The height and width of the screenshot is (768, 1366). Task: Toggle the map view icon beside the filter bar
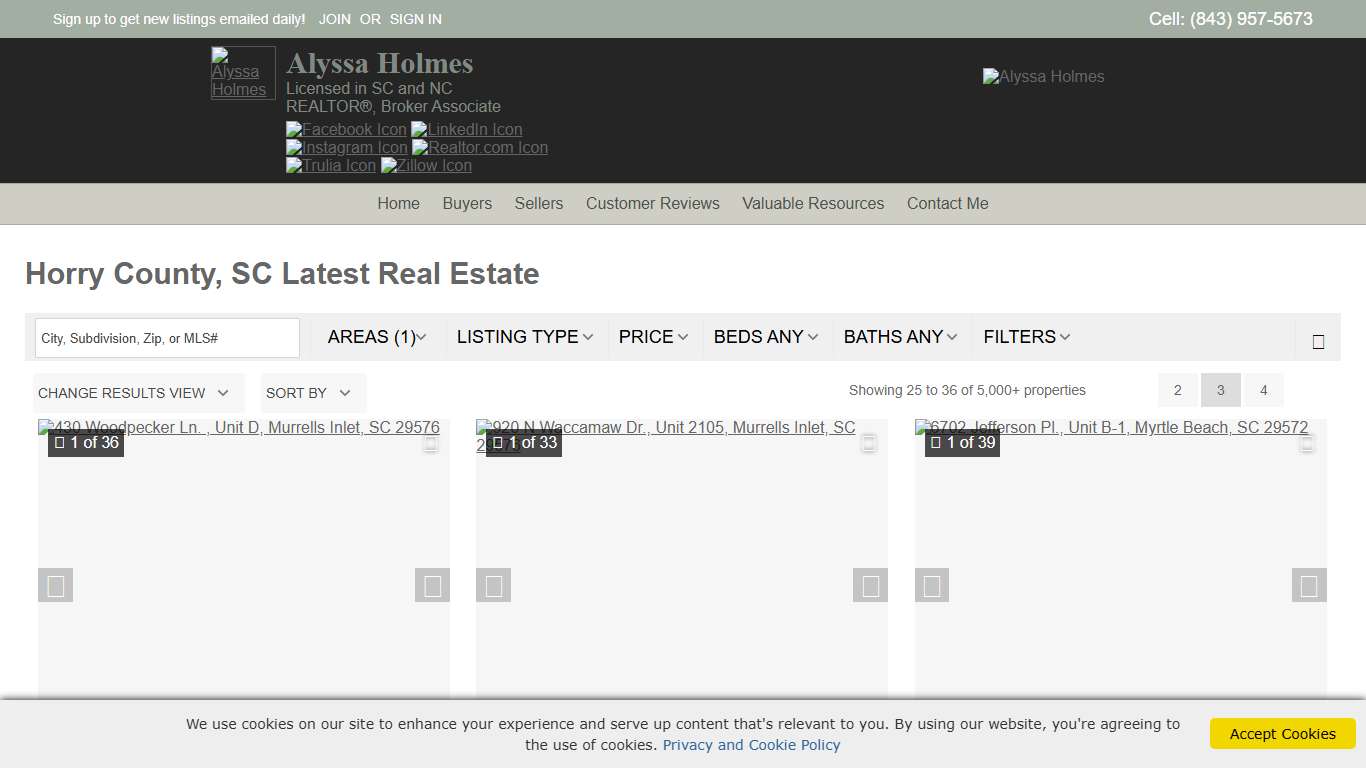pyautogui.click(x=1316, y=338)
